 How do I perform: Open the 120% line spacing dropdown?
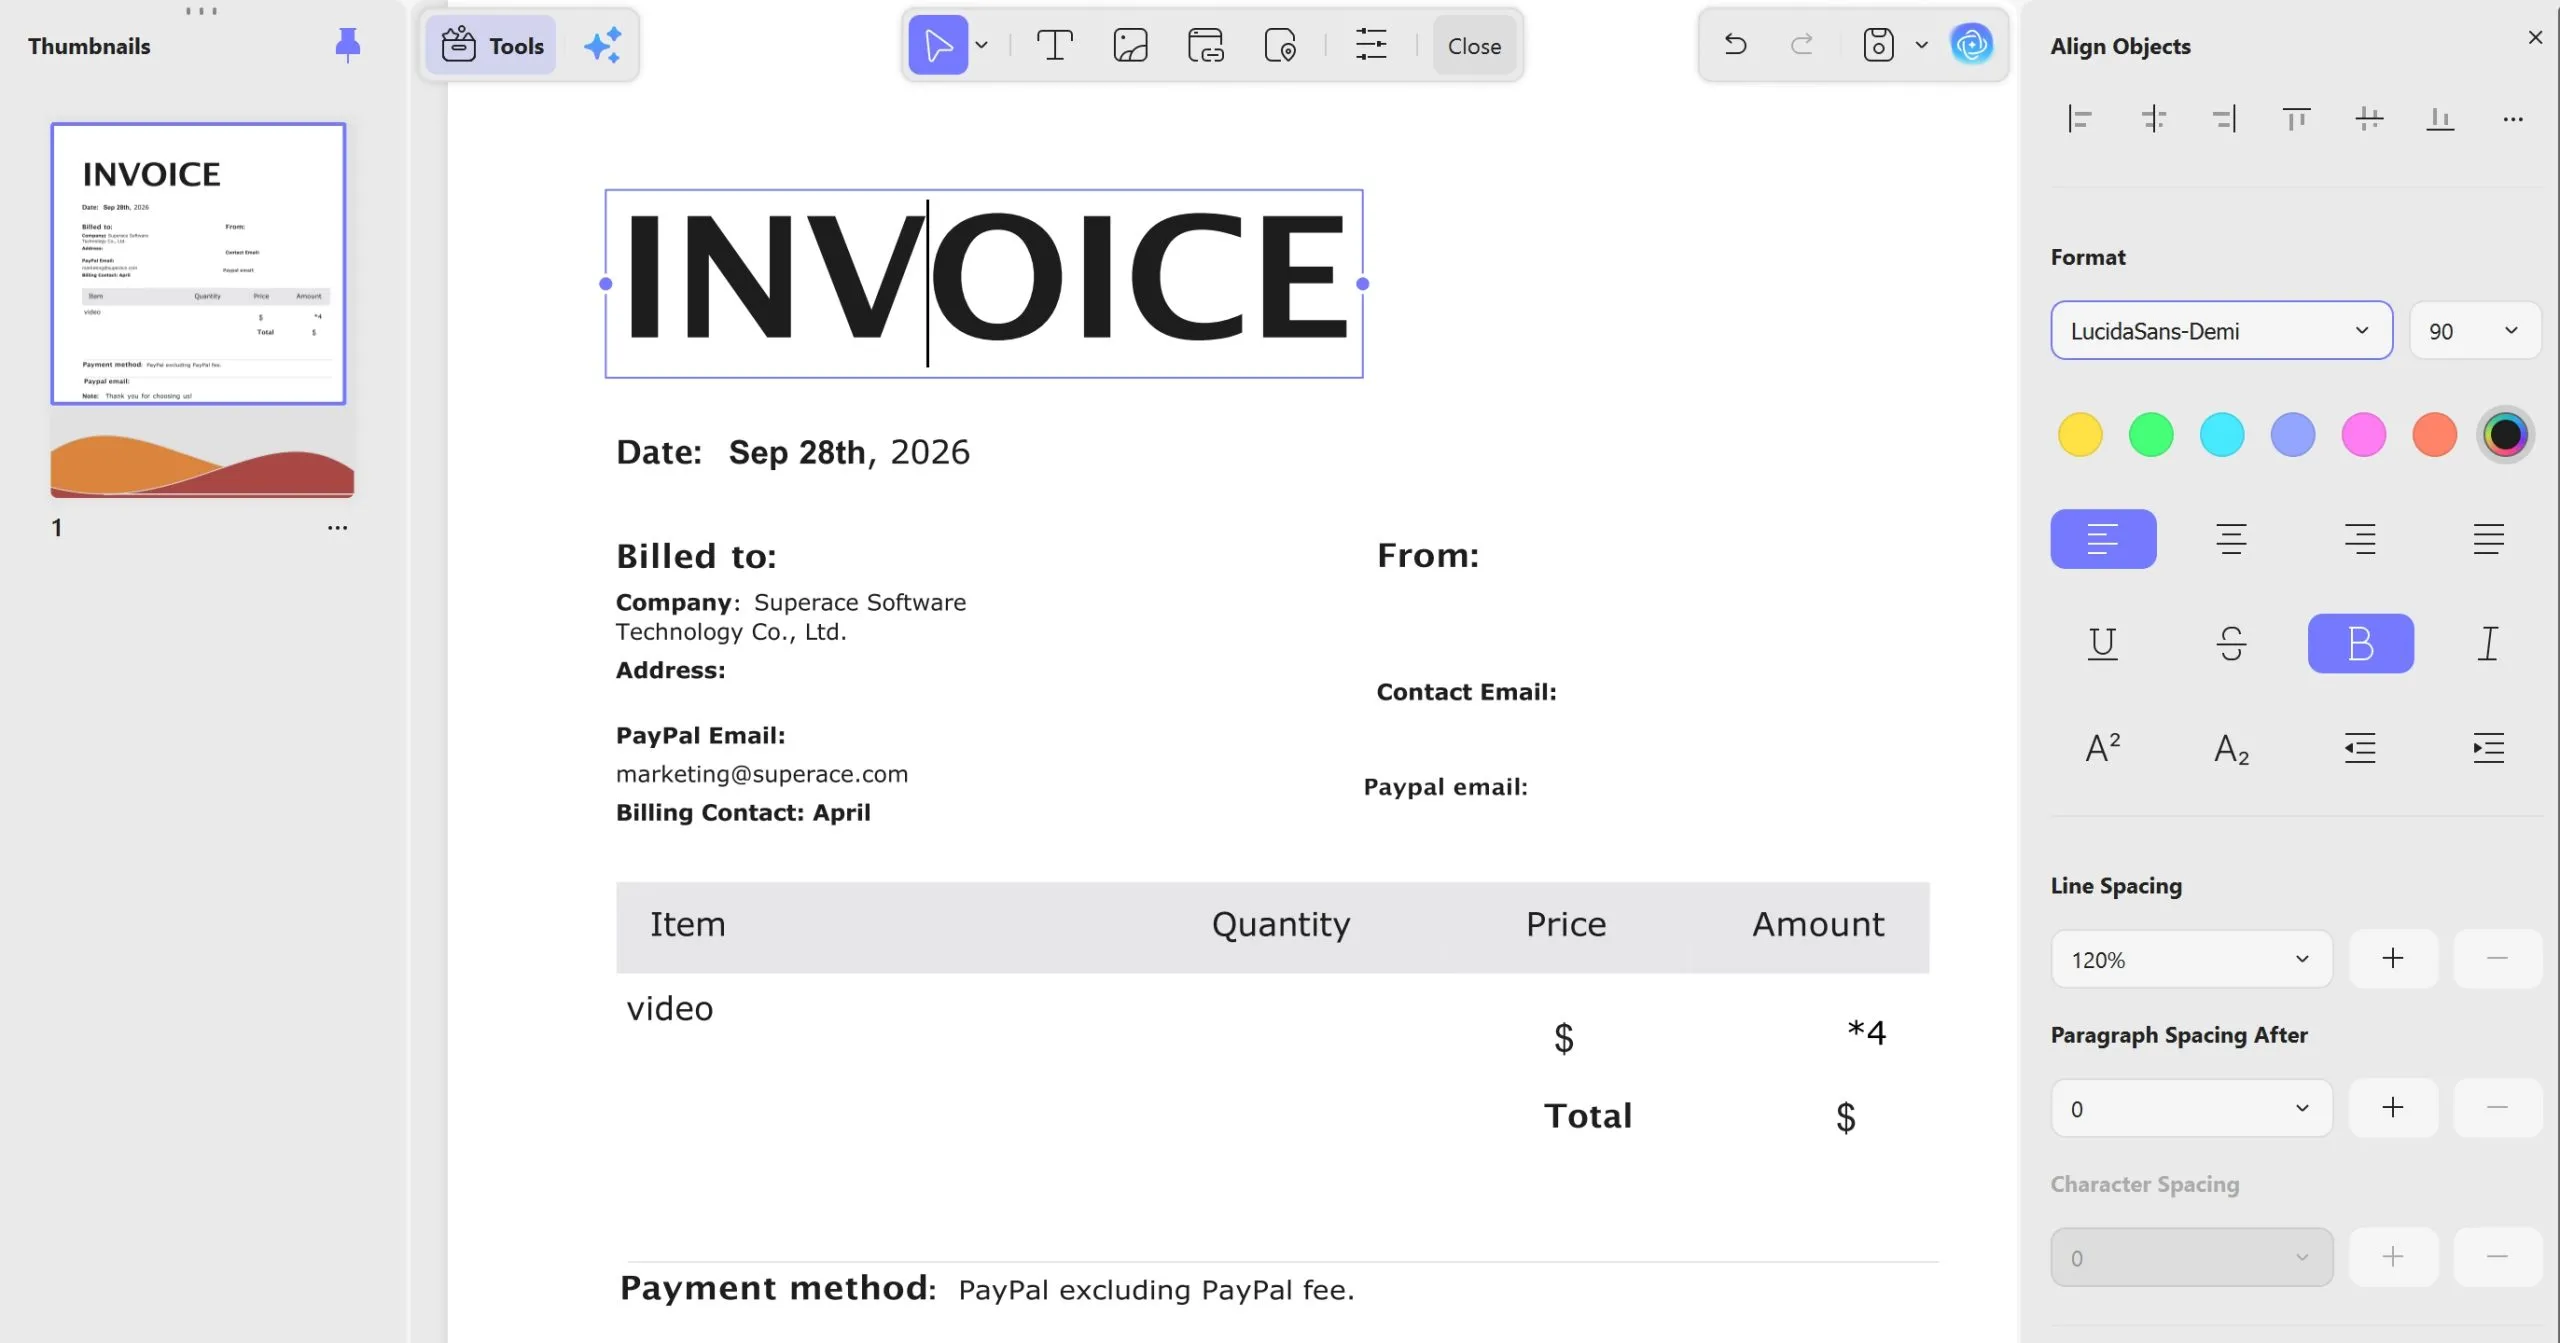tap(2191, 959)
